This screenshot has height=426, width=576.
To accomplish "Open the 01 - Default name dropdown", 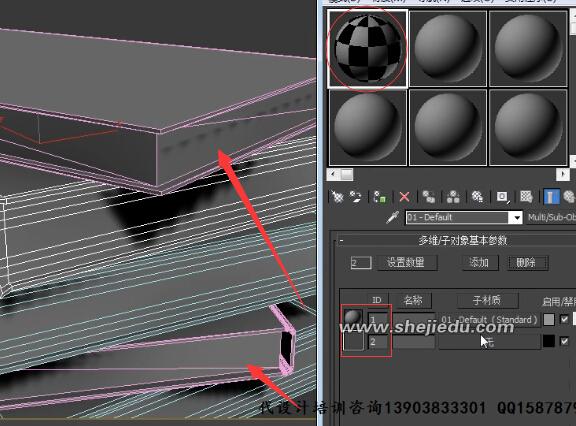I will pos(517,218).
